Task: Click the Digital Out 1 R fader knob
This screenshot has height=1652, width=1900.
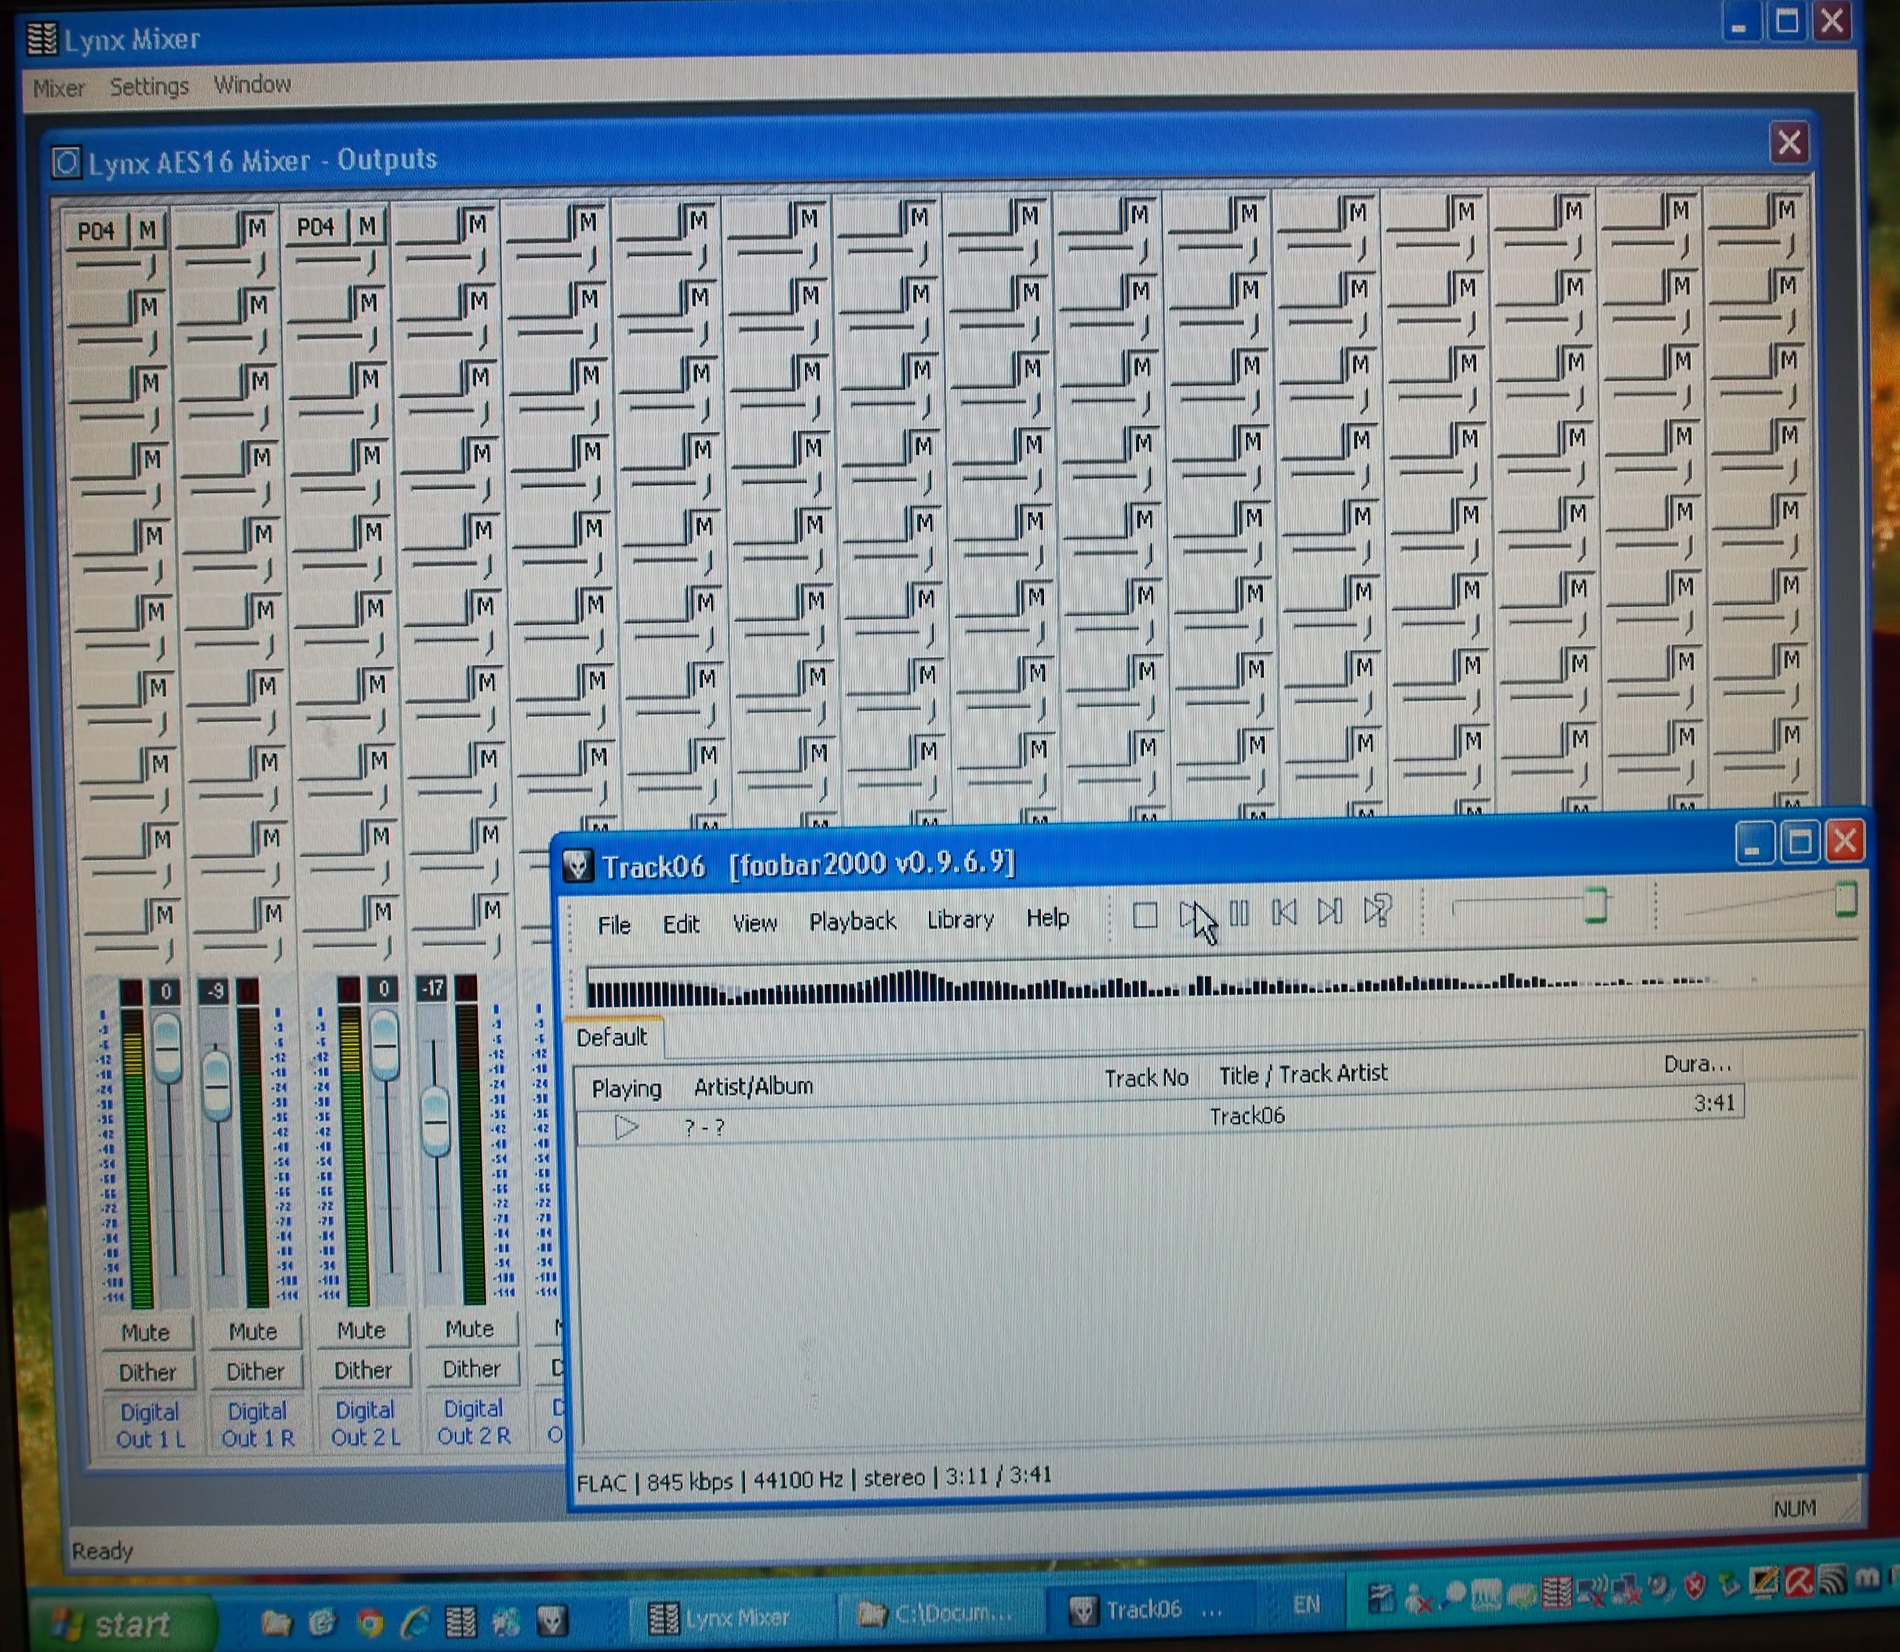Action: (x=216, y=1085)
